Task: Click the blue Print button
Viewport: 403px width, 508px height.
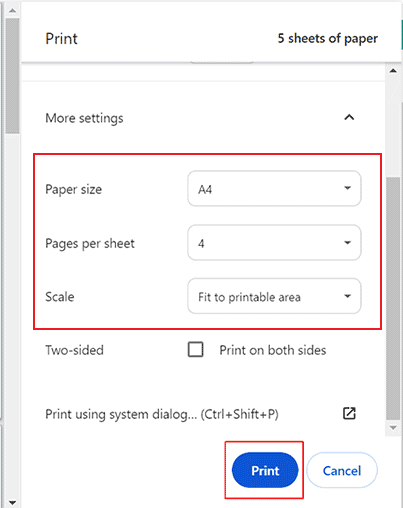Action: pyautogui.click(x=265, y=470)
